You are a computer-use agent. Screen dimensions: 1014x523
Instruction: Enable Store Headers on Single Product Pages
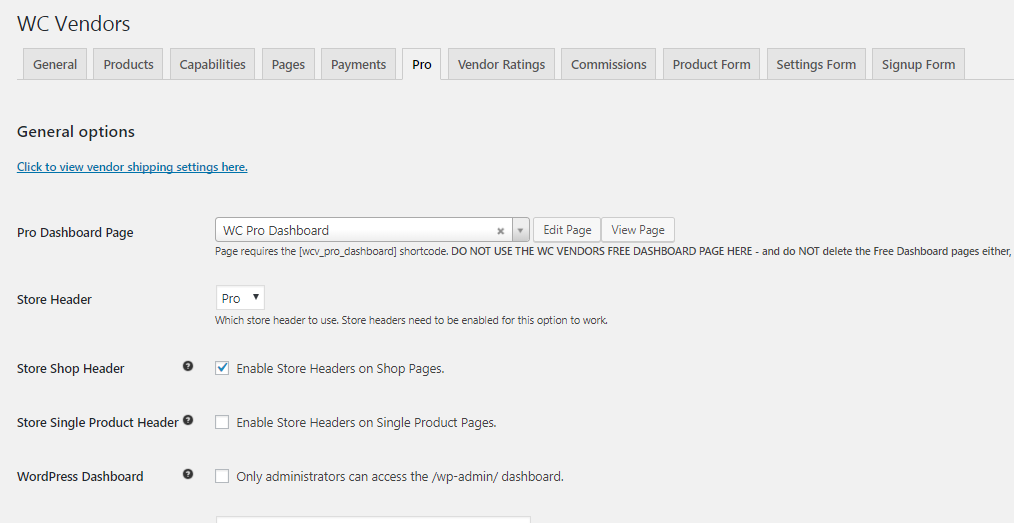click(x=222, y=422)
